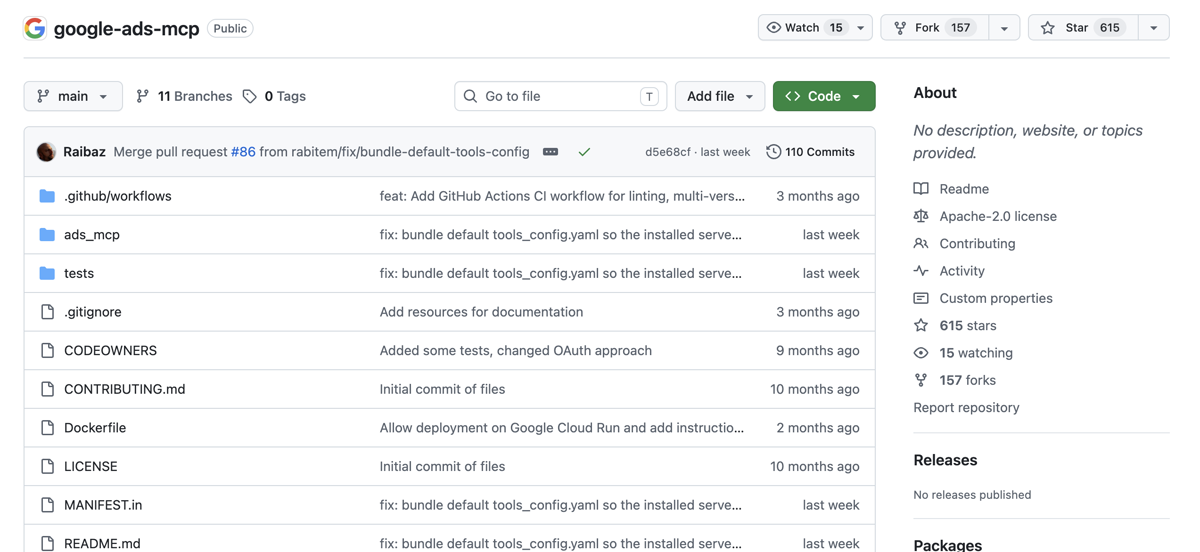Open the .gitignore file
1200x552 pixels.
coord(93,312)
